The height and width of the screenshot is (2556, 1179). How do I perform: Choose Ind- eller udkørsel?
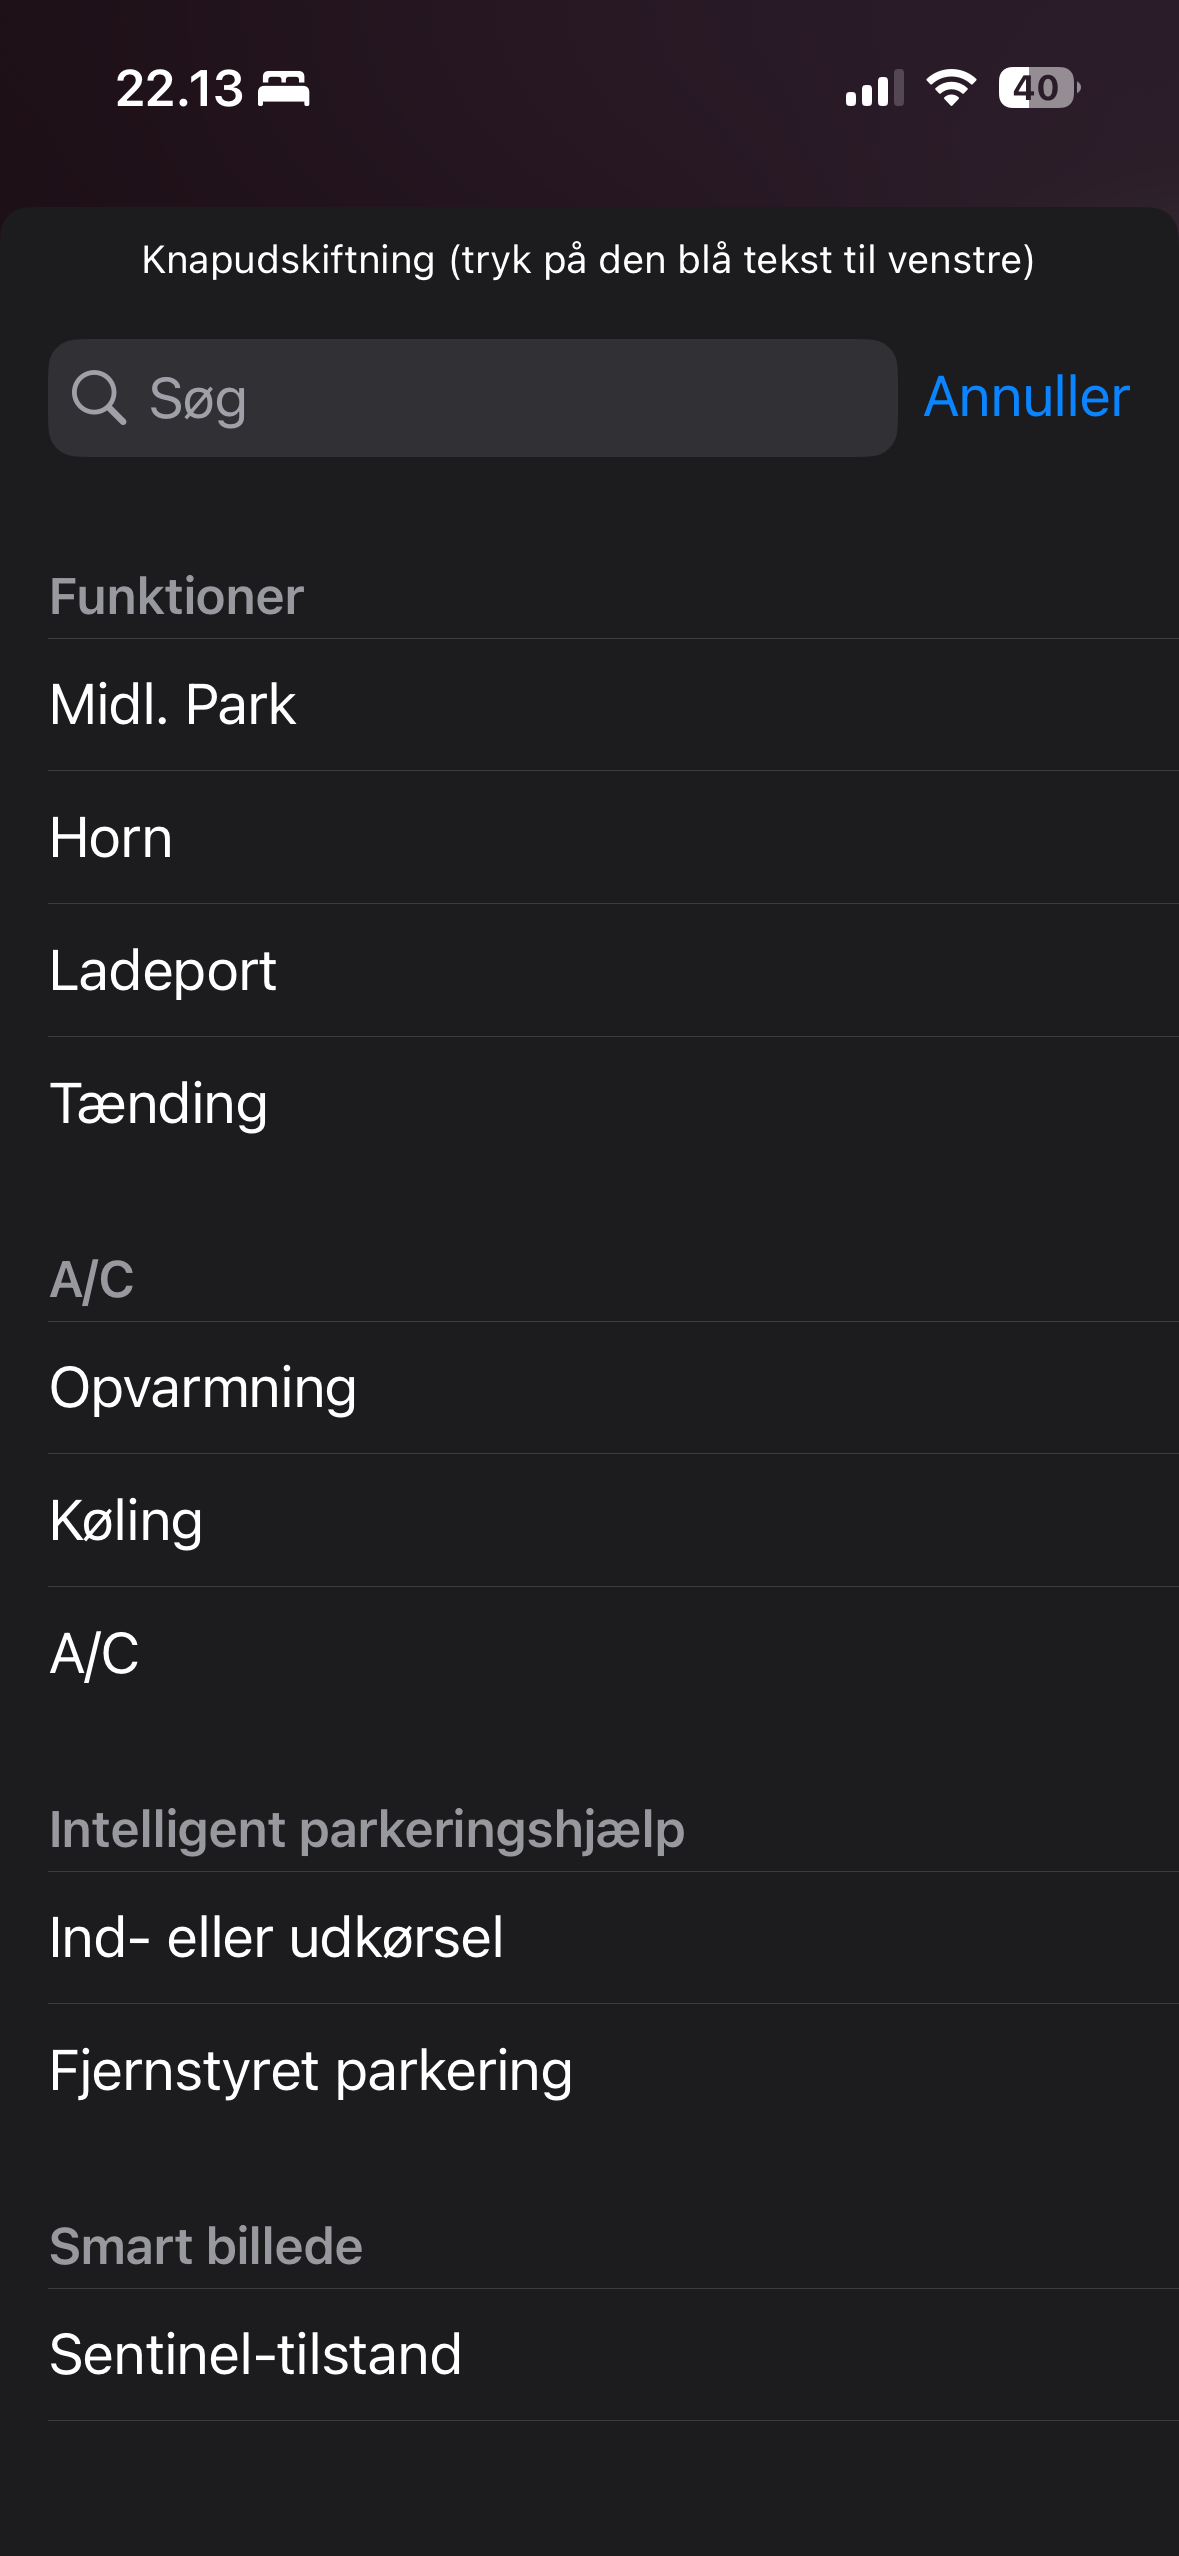point(277,1938)
